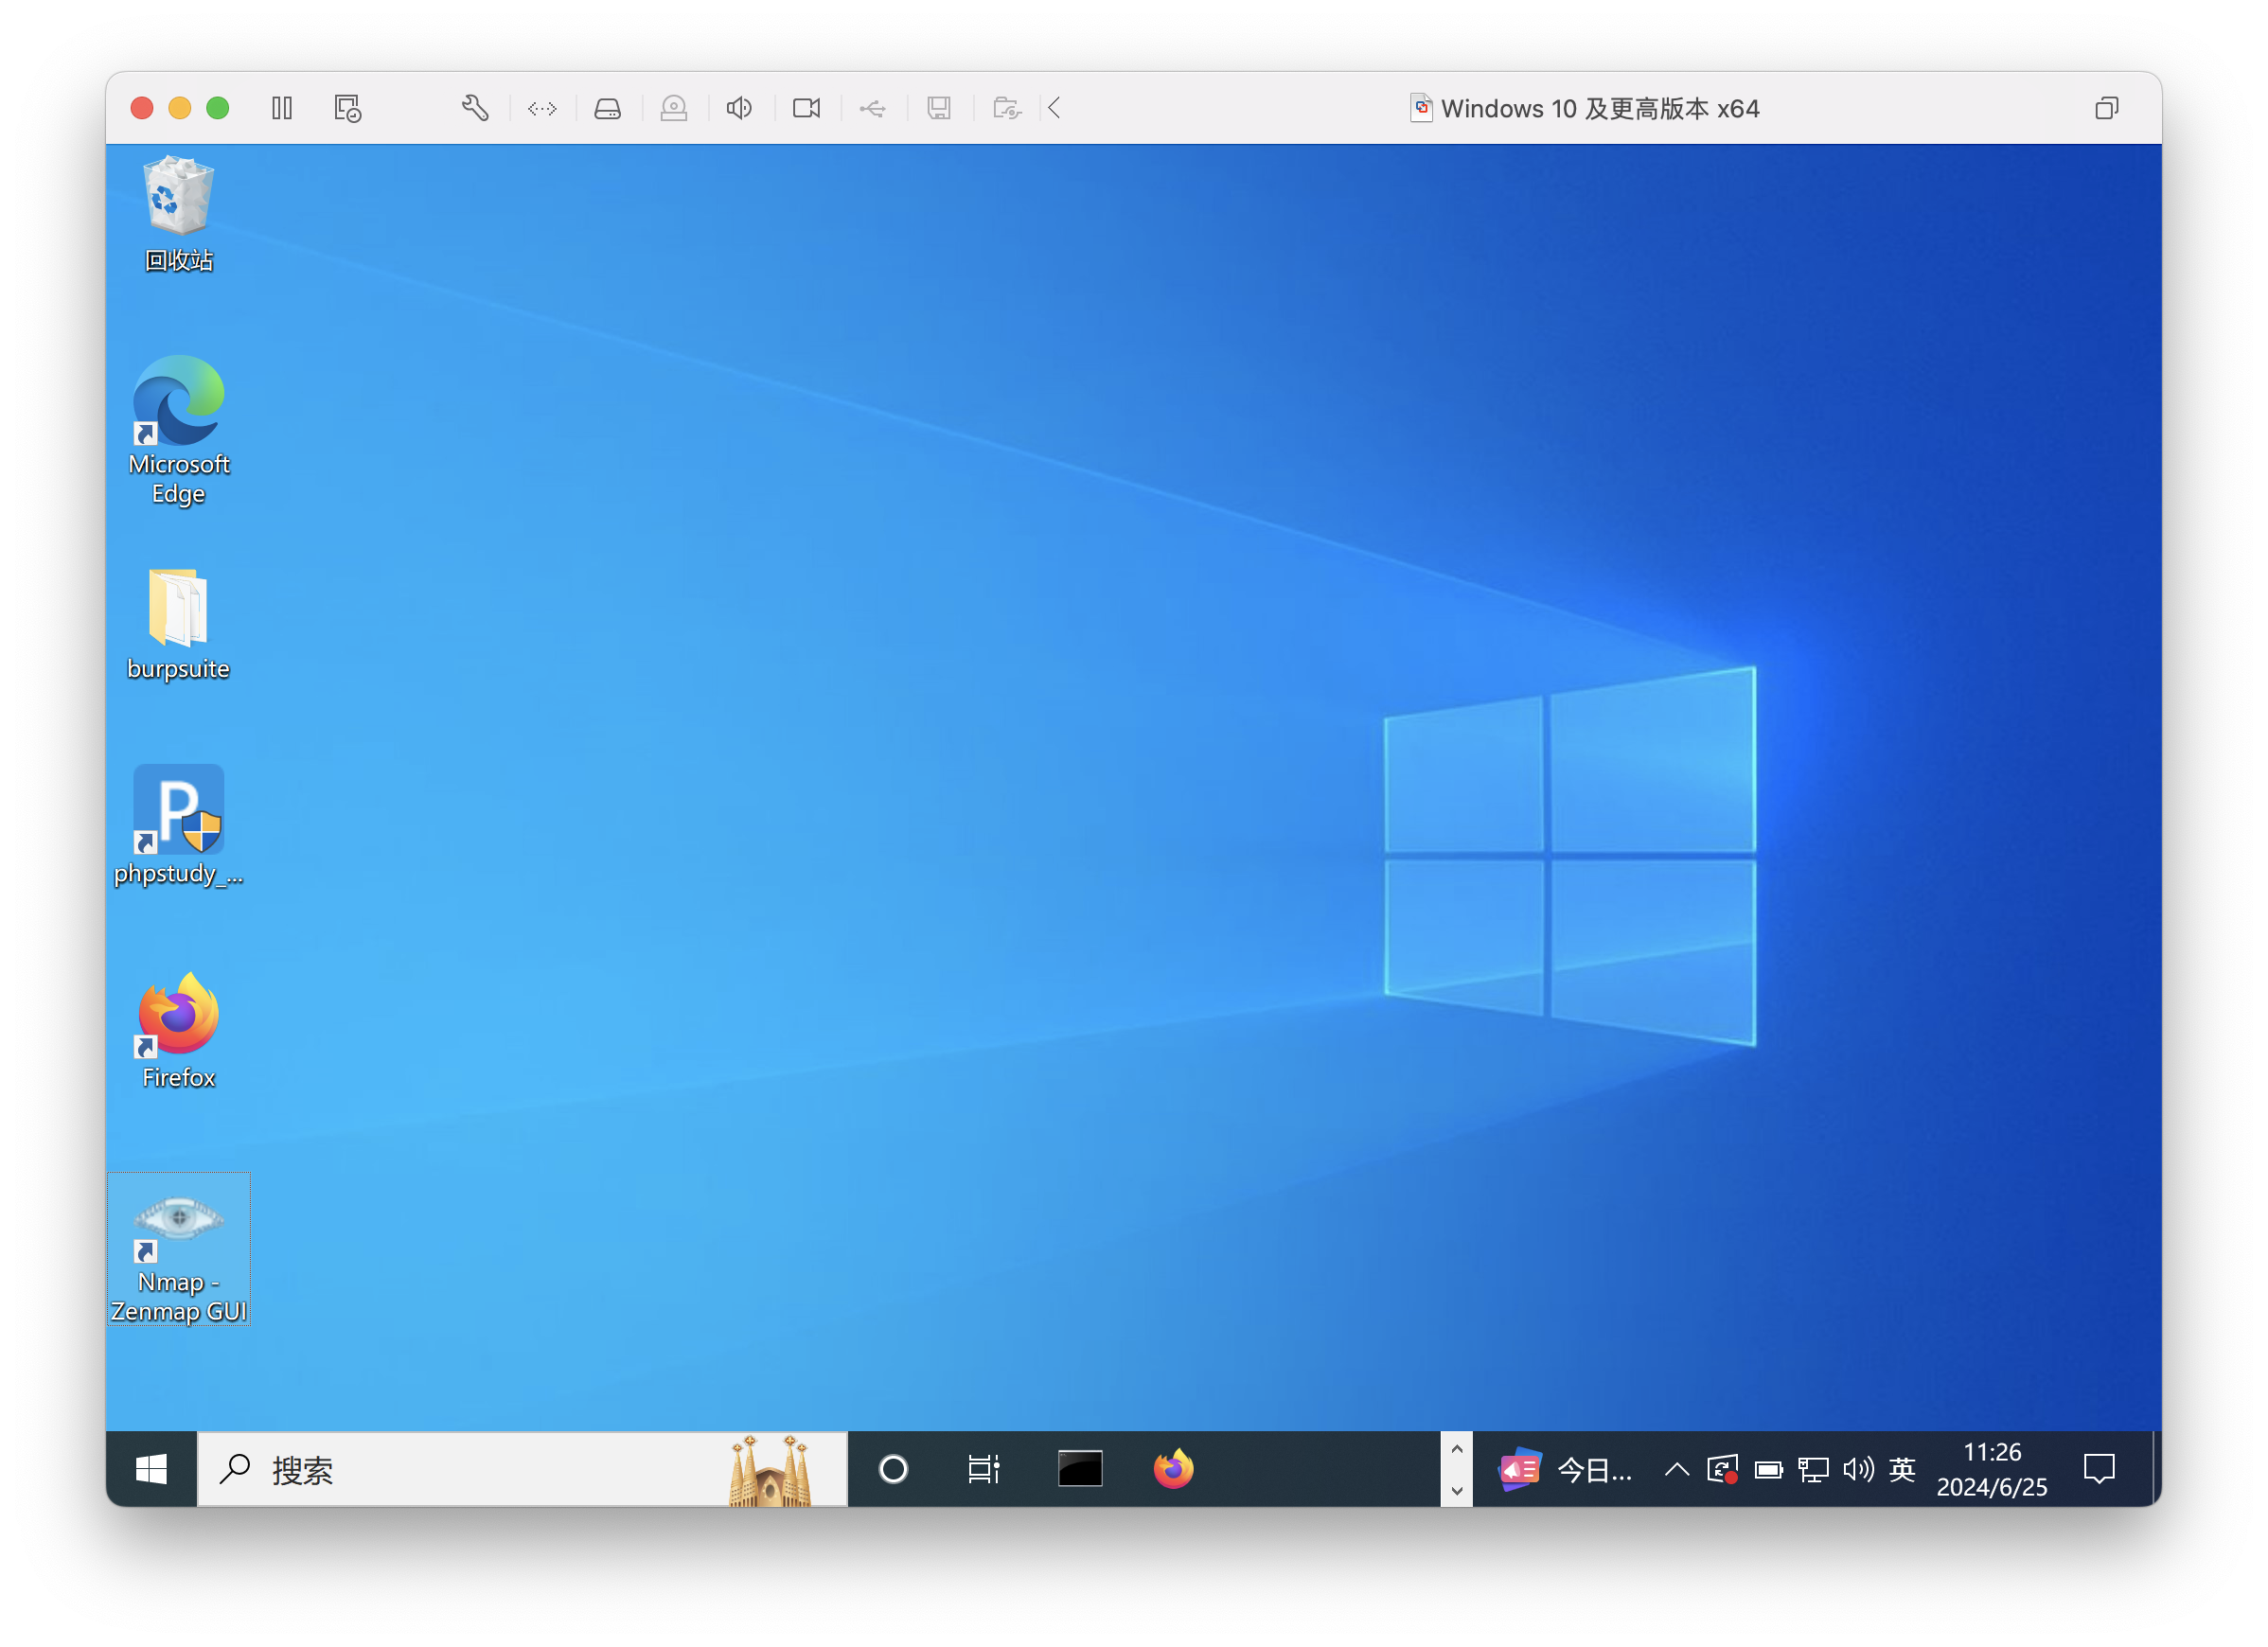The width and height of the screenshot is (2268, 1647).
Task: Open virtual machine settings wrench
Action: 475,108
